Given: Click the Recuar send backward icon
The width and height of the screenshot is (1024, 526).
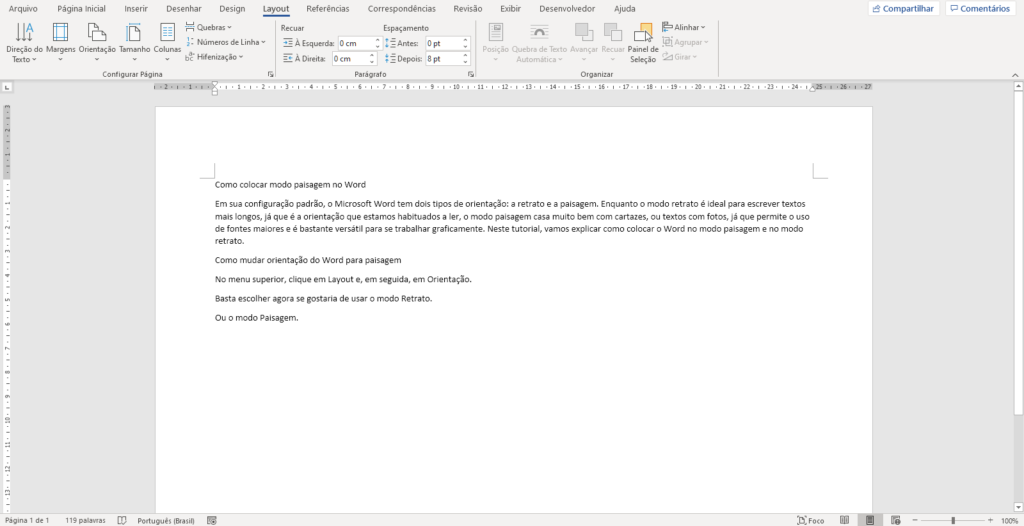Looking at the screenshot, I should click(x=613, y=33).
